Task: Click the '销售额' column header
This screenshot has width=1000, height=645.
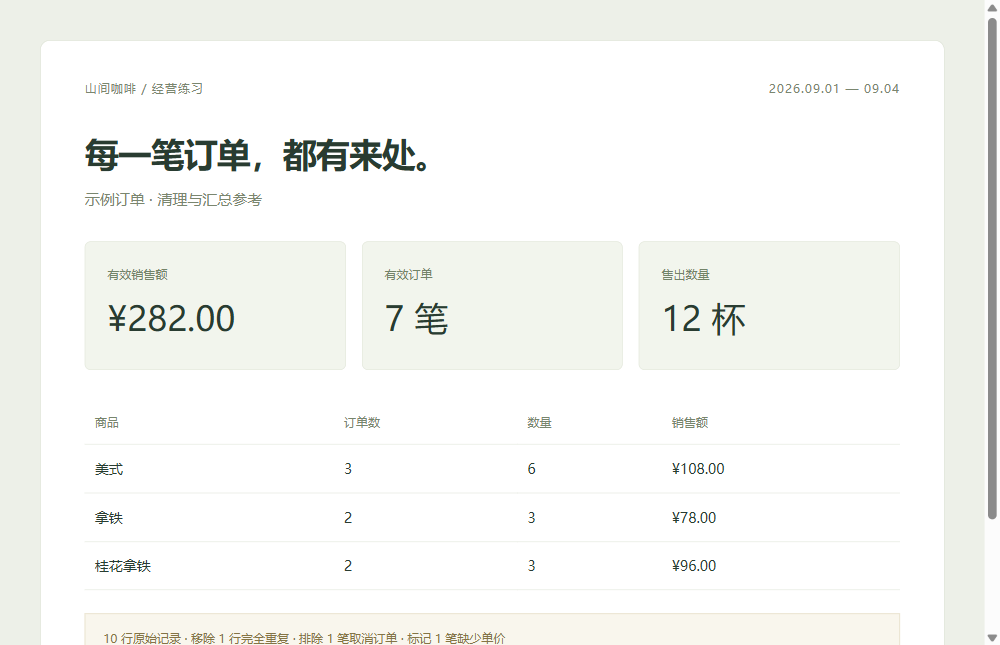Action: click(689, 422)
